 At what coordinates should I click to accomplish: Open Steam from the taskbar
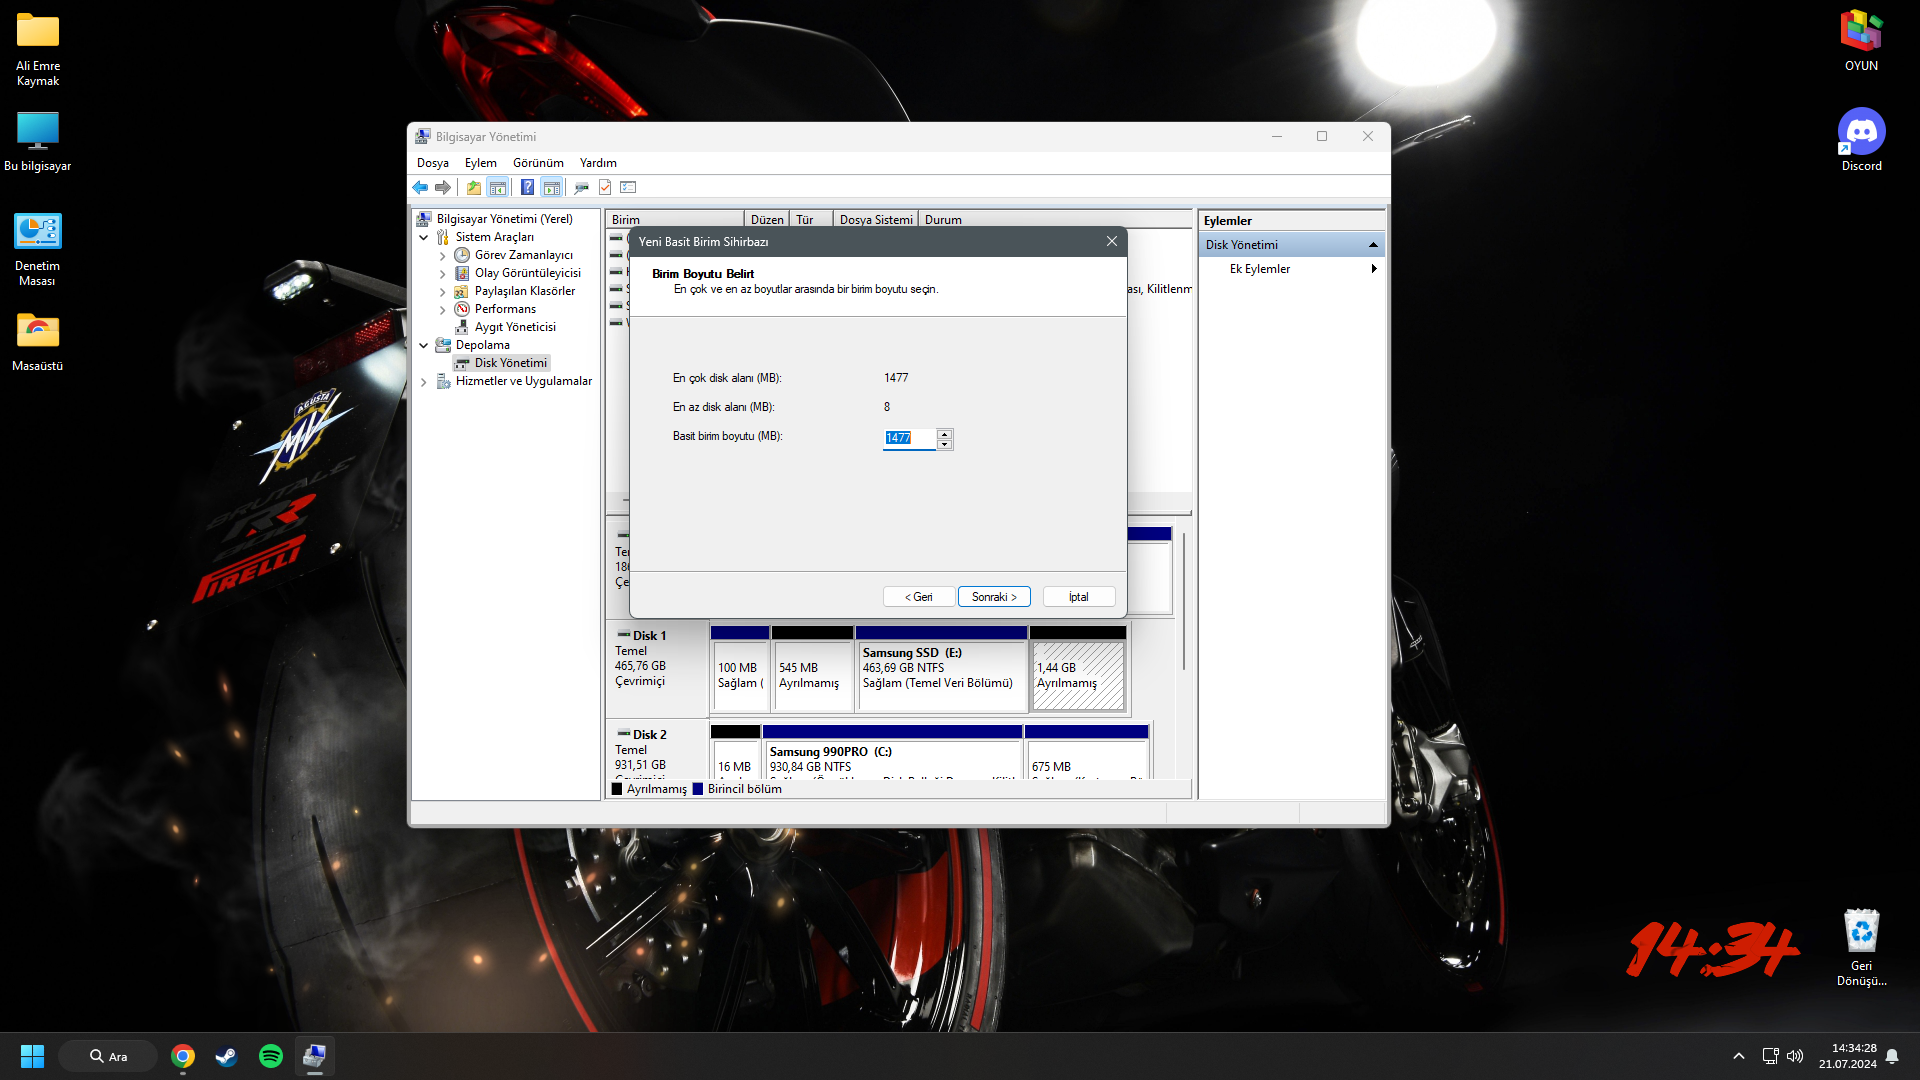click(227, 1056)
